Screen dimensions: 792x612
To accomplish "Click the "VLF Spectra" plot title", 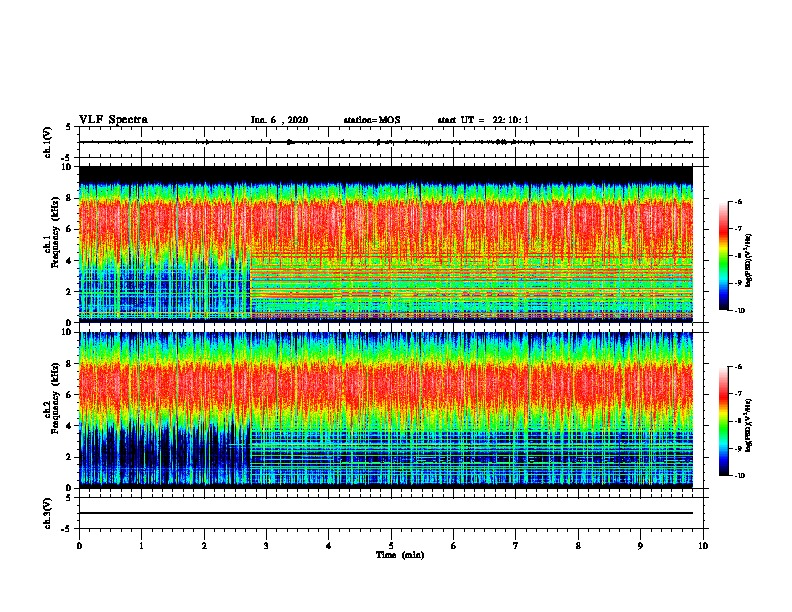I will point(113,120).
